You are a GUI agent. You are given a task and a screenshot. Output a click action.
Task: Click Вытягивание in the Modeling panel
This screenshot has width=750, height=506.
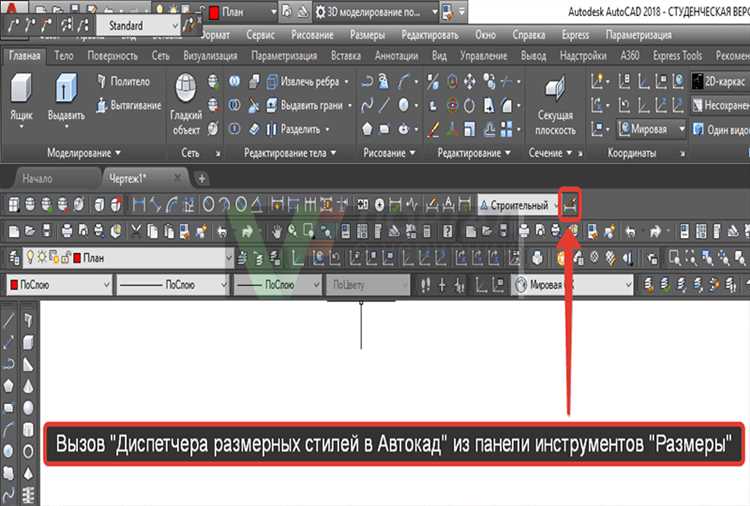[x=129, y=105]
